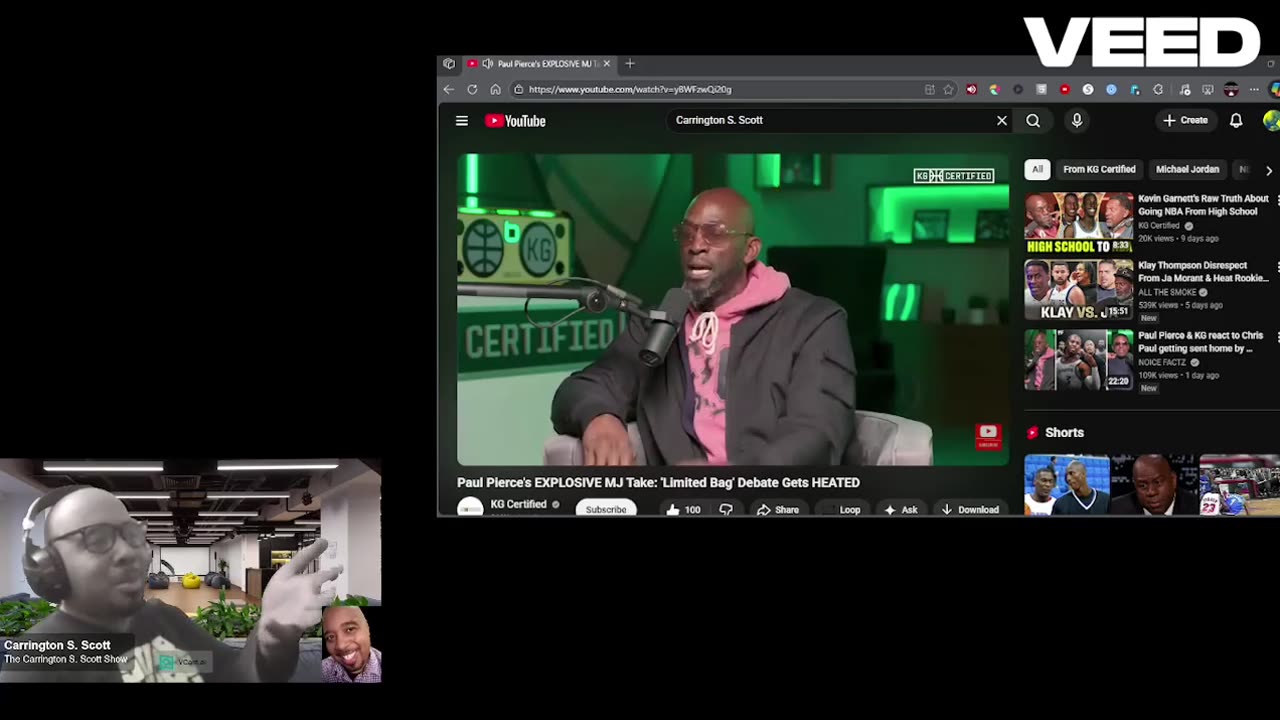Open Klay Thompson Disrespect video thumbnail
Image resolution: width=1280 pixels, height=720 pixels.
(1078, 290)
